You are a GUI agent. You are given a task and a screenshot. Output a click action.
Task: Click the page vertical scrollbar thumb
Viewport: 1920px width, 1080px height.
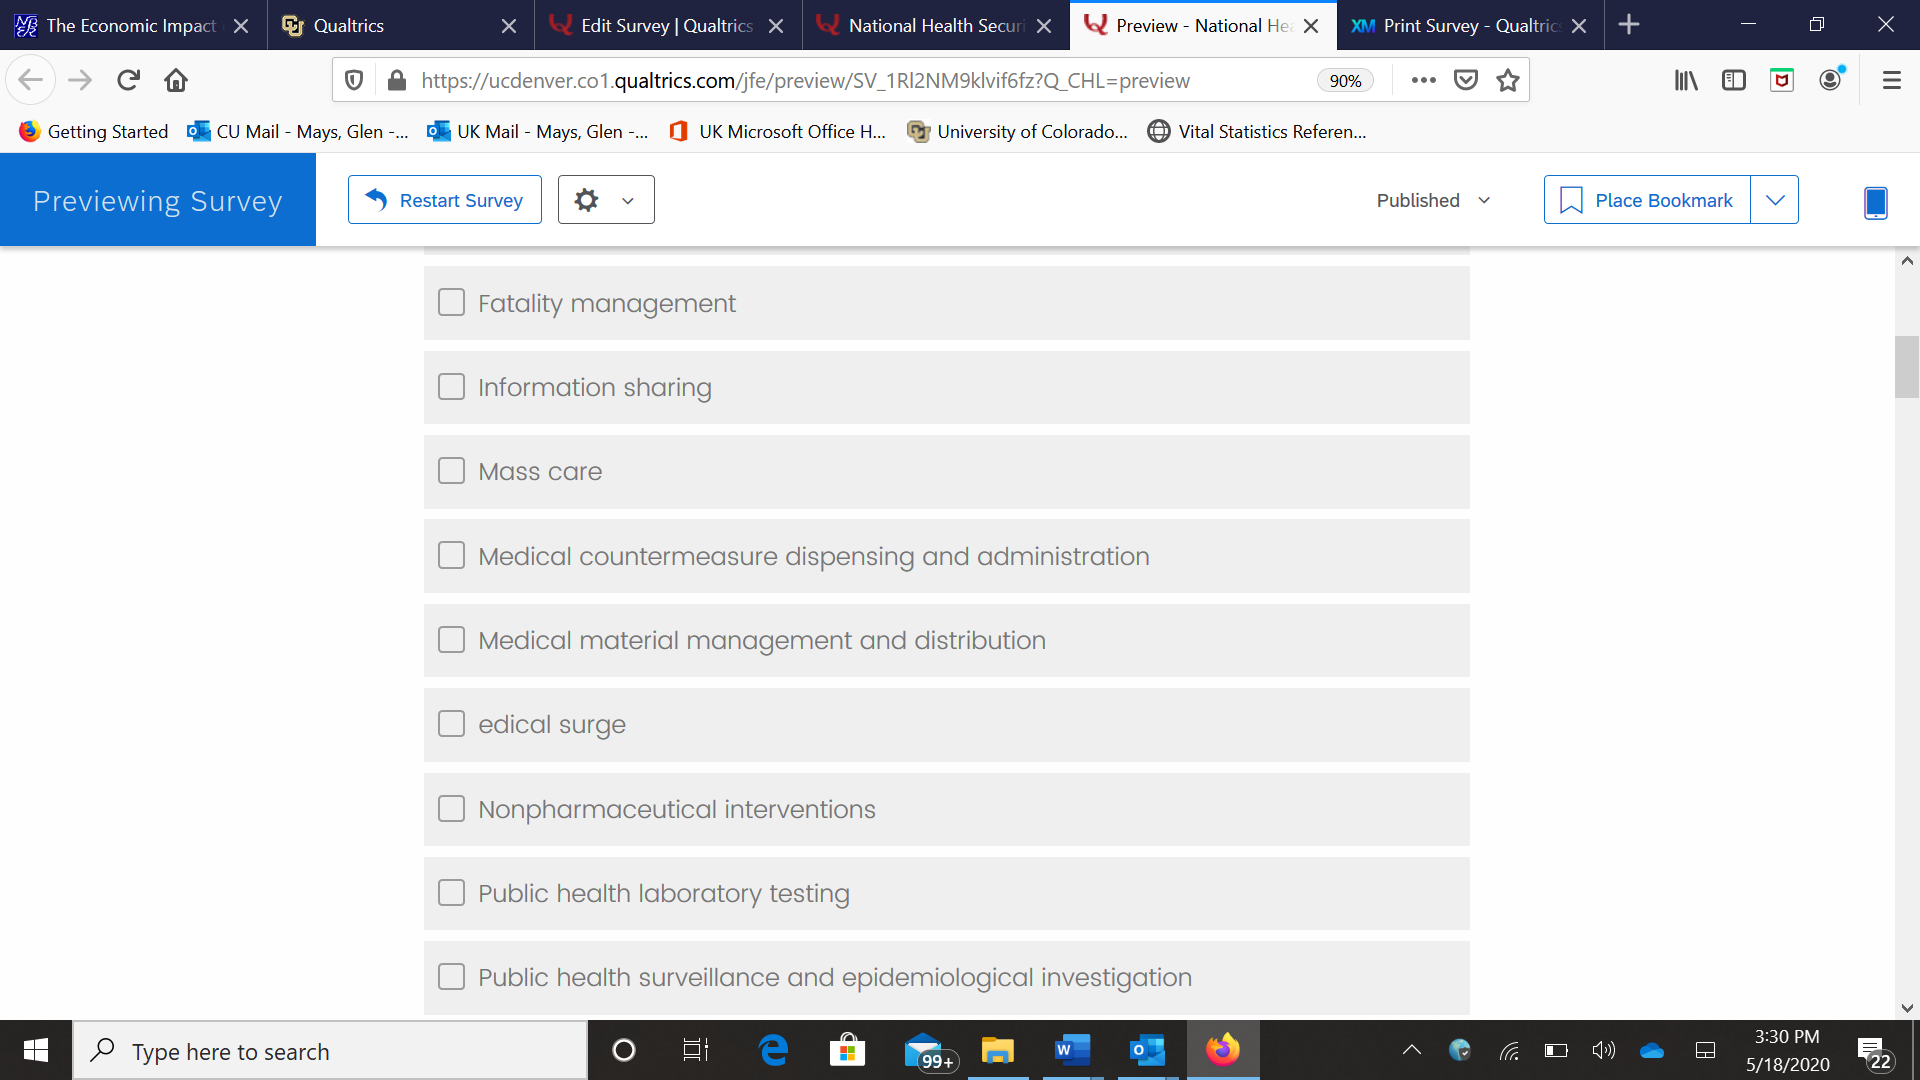1906,367
